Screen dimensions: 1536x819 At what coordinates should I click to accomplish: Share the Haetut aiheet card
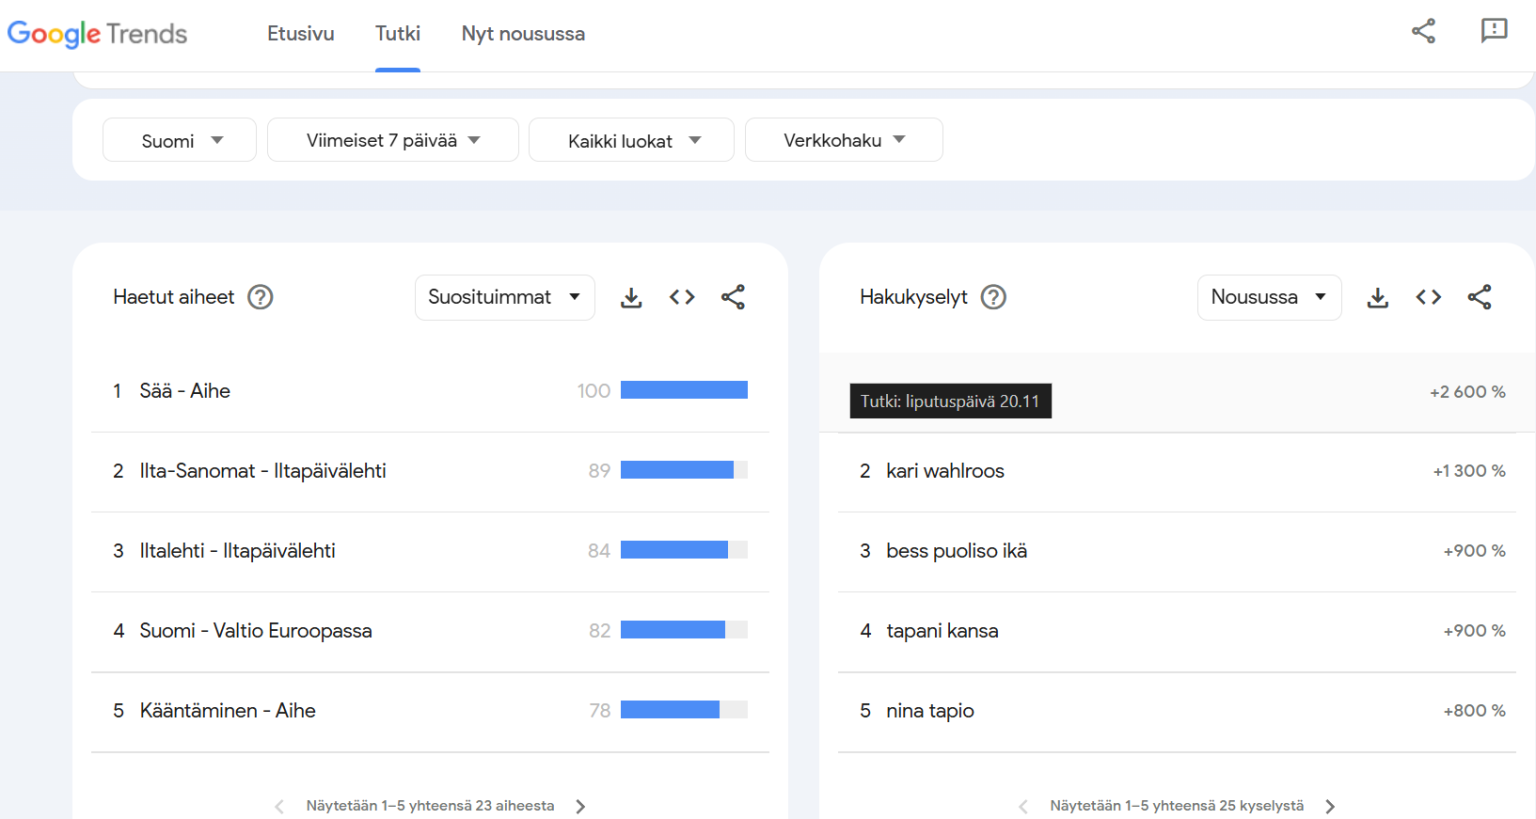click(733, 297)
